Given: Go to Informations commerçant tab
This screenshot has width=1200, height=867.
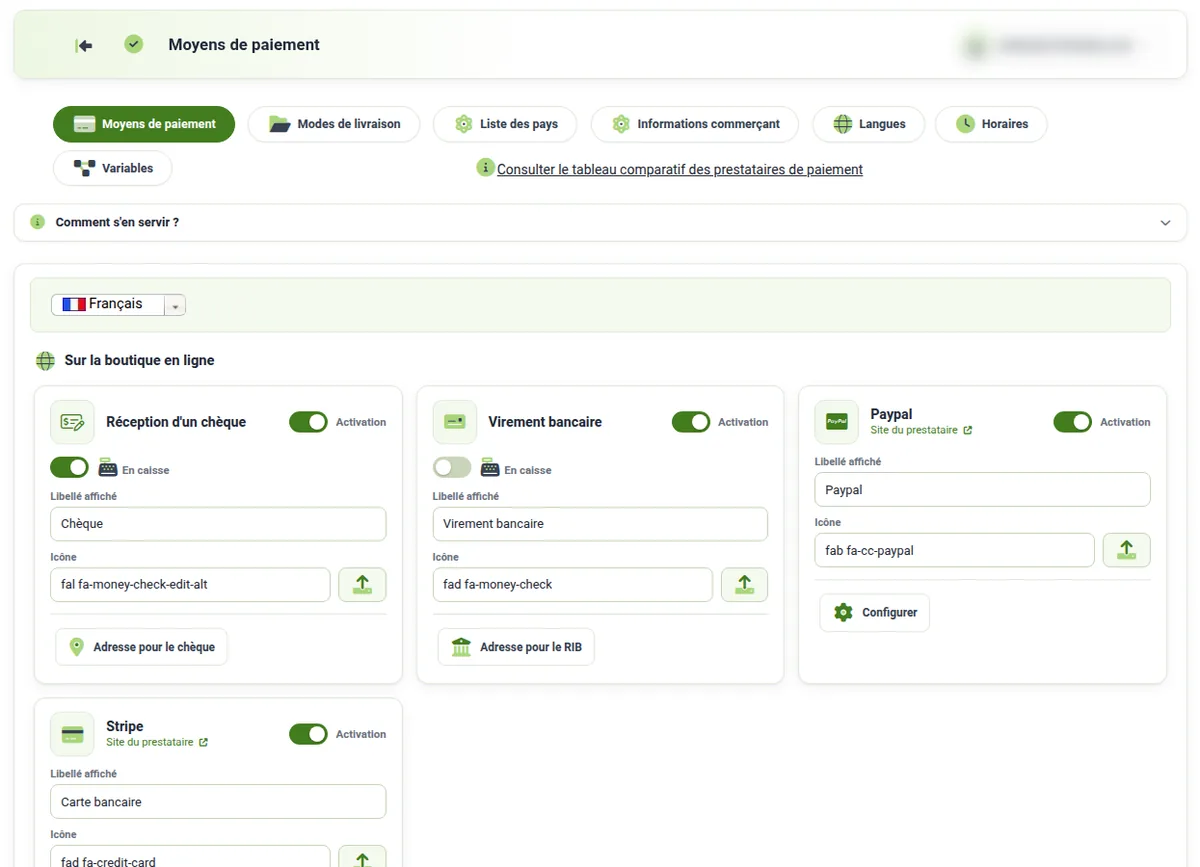Looking at the screenshot, I should click(695, 124).
